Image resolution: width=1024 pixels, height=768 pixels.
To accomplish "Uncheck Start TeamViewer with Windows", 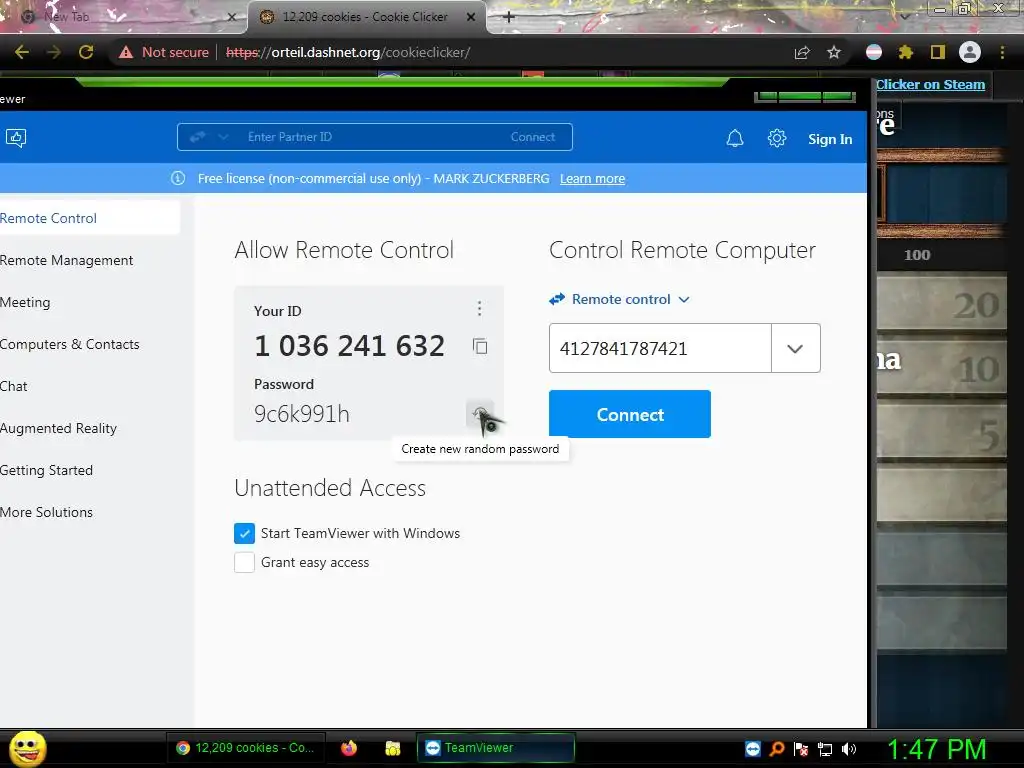I will click(244, 534).
